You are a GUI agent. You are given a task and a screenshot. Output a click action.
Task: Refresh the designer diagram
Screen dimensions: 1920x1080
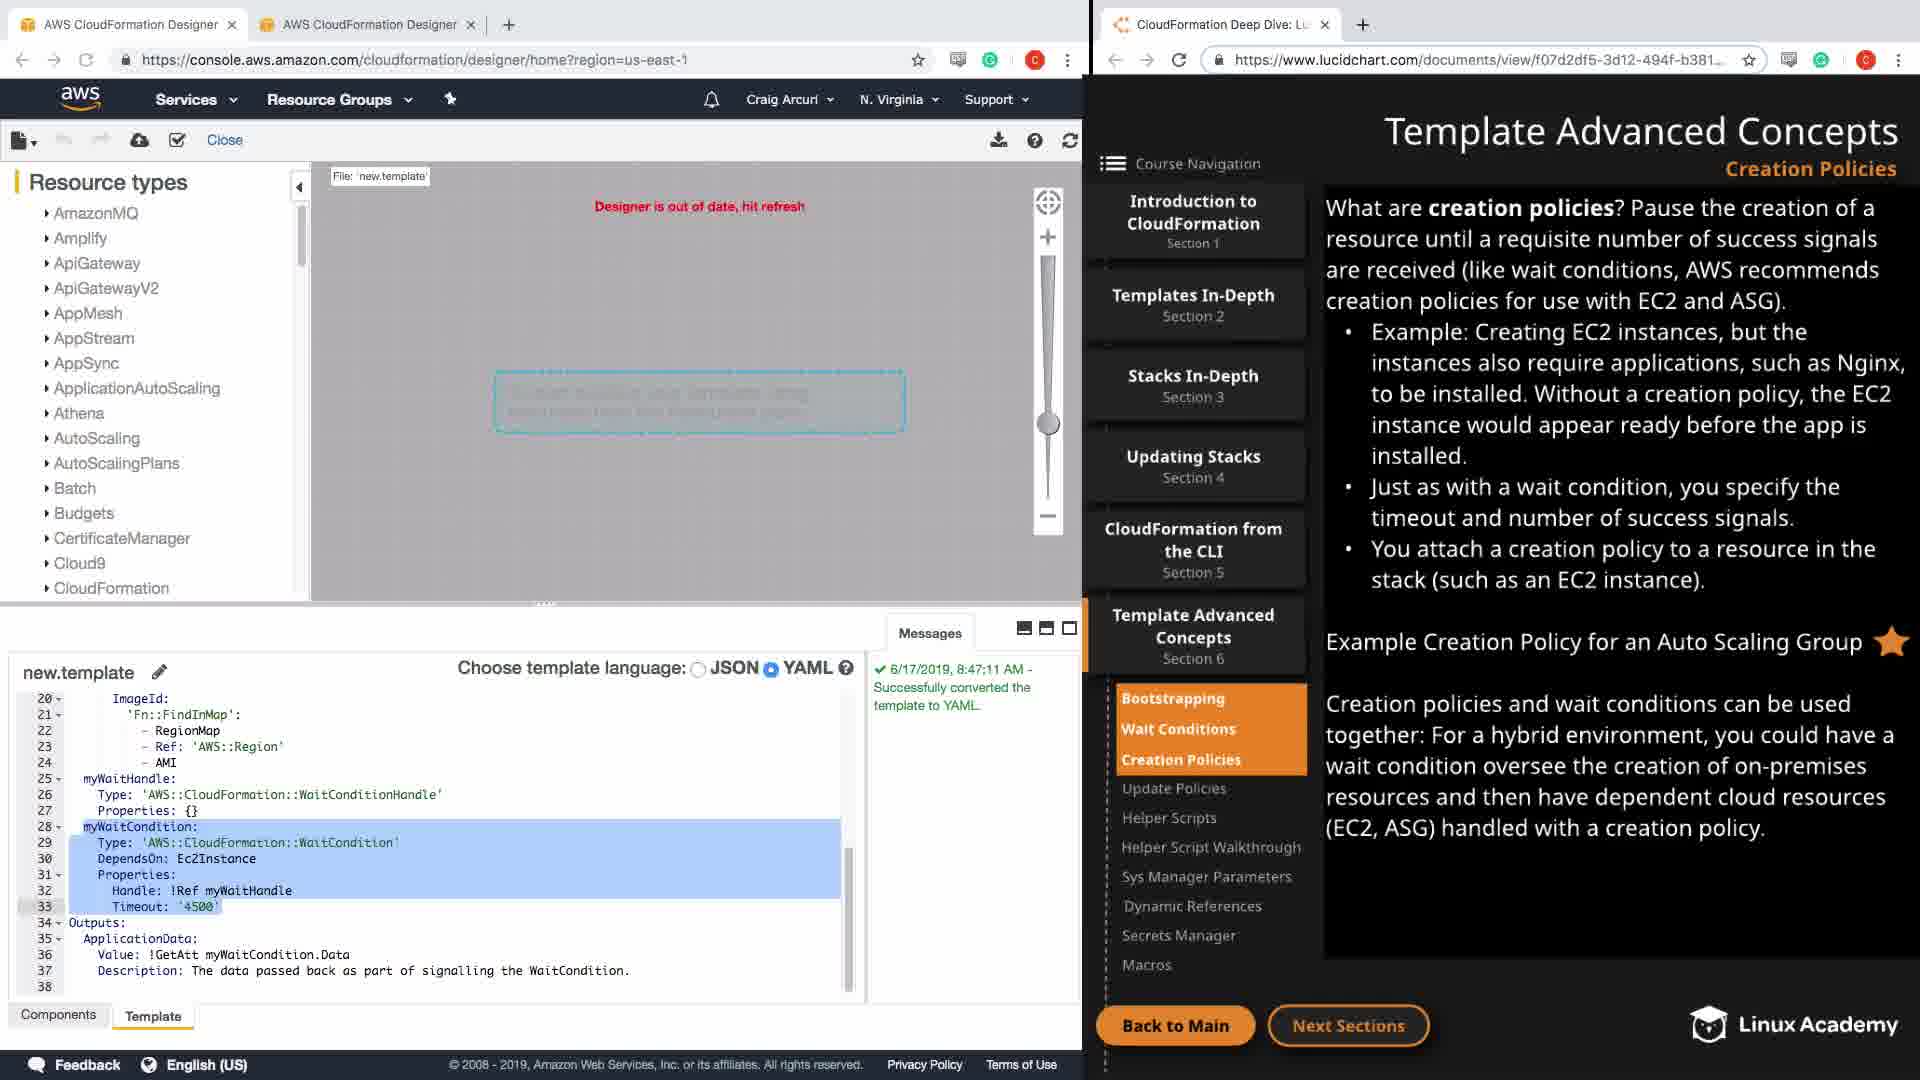[x=1069, y=140]
